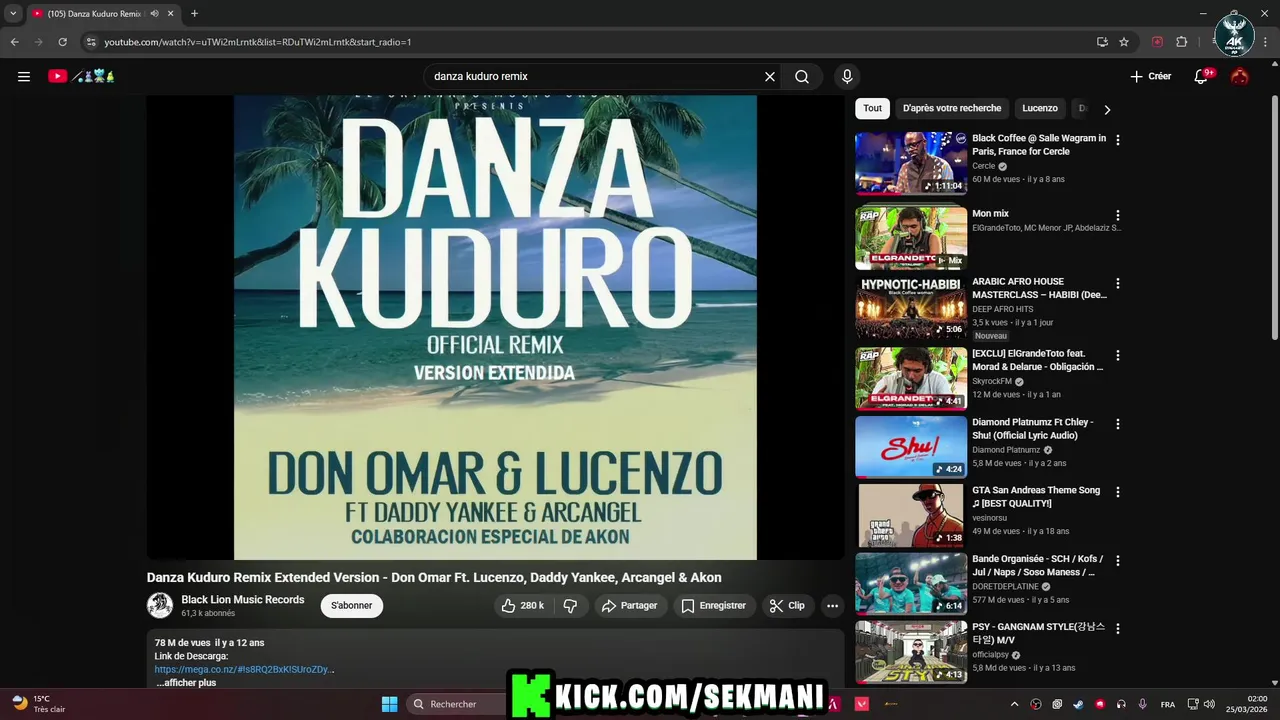Like the video with 280 k likes
1280x720 pixels.
[523, 605]
